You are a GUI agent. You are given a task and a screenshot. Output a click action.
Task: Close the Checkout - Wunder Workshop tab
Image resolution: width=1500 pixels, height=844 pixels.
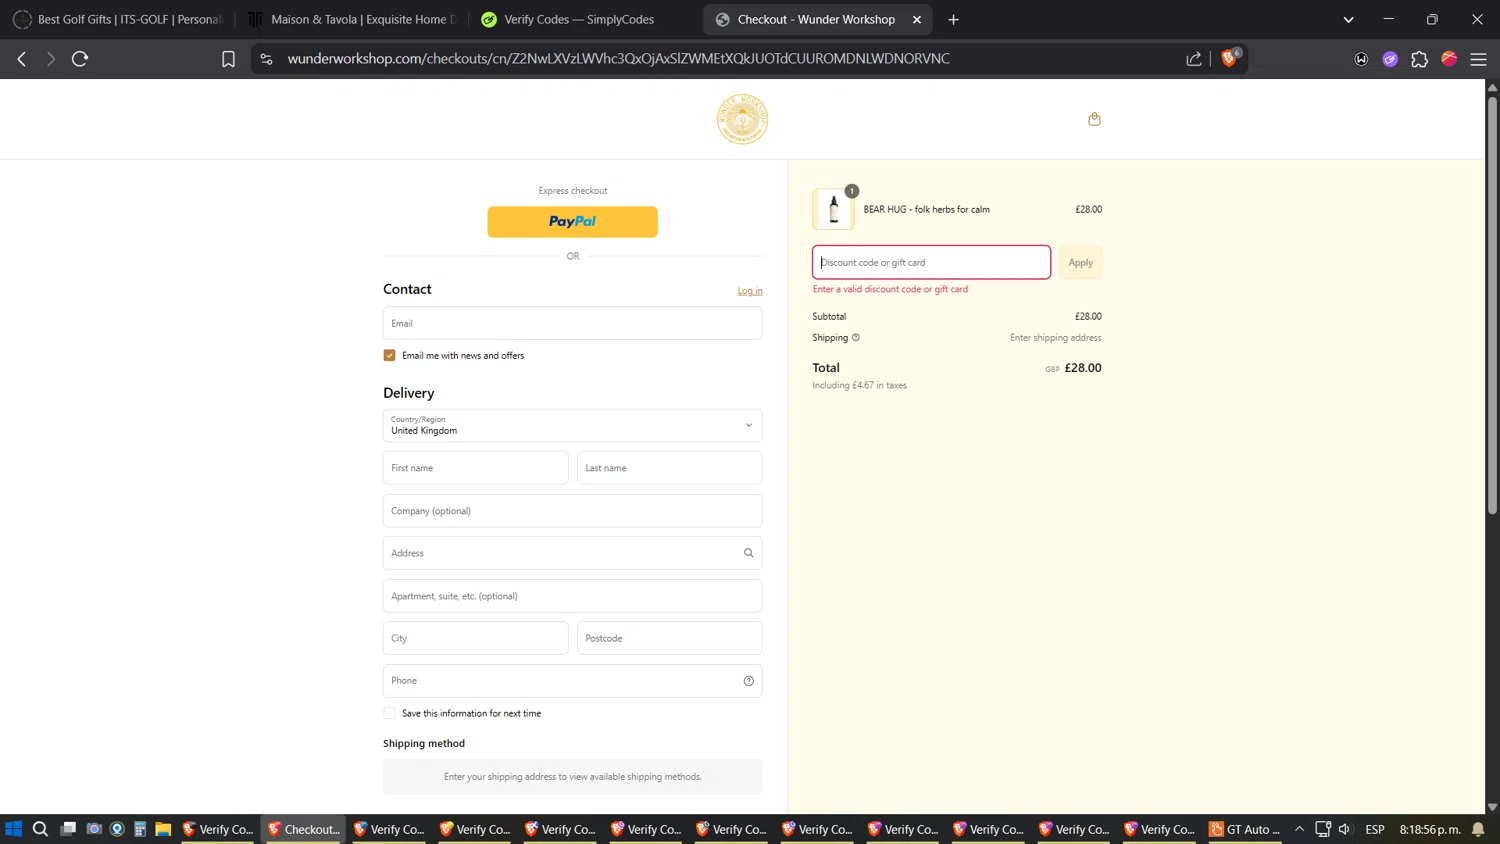(917, 19)
